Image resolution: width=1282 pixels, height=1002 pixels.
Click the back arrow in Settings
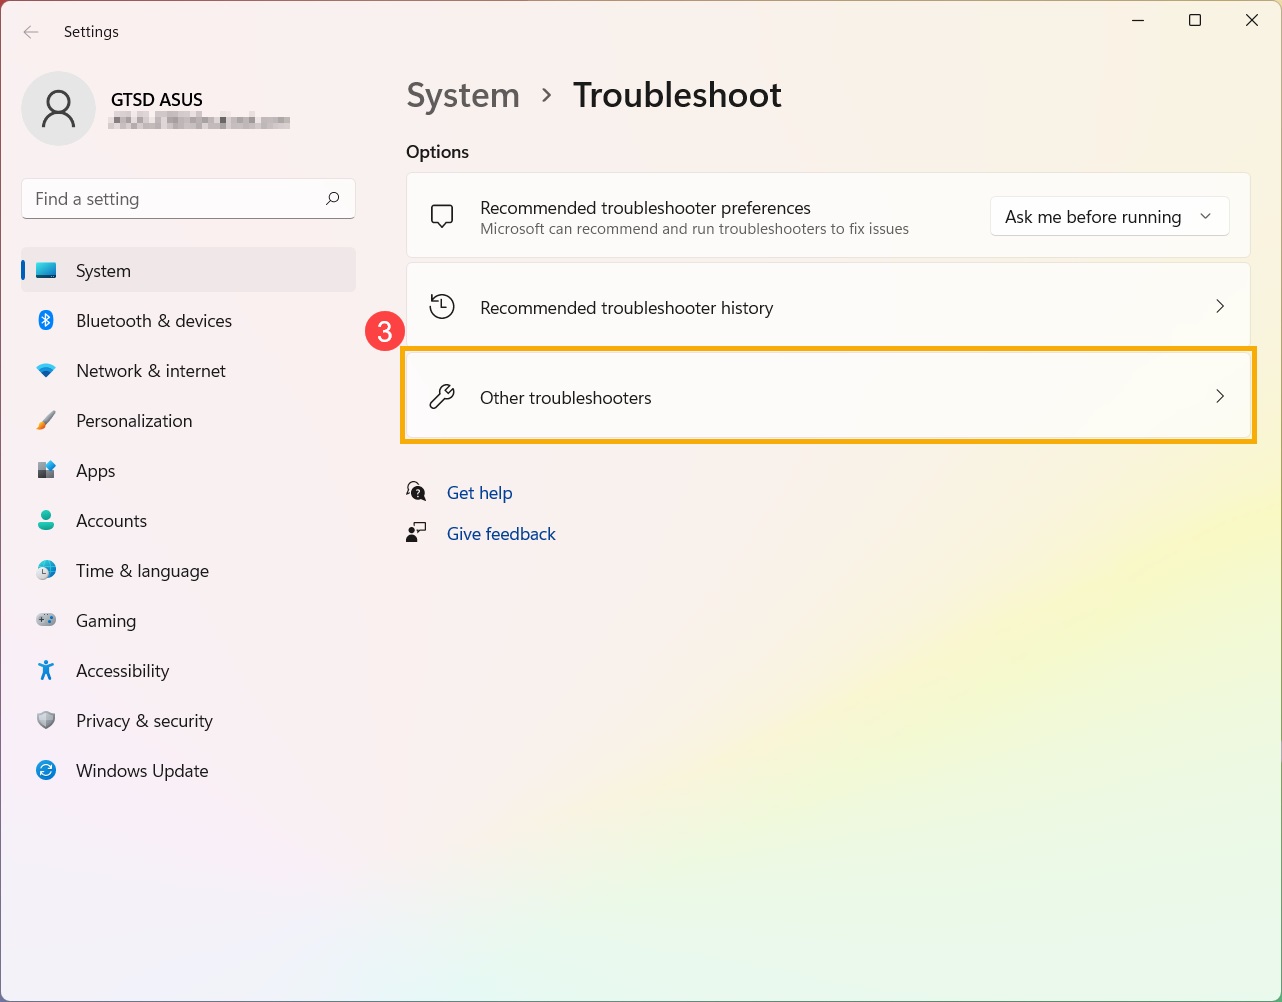click(31, 32)
